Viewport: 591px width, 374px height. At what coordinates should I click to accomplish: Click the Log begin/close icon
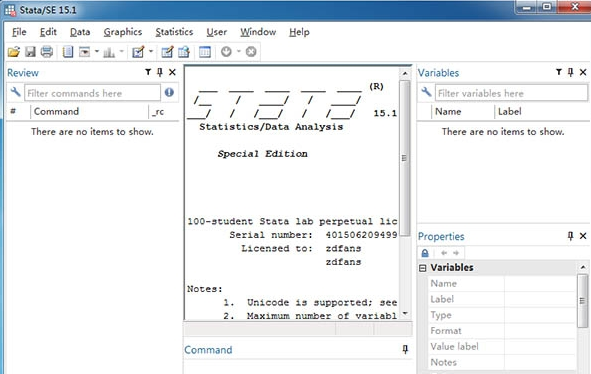pyautogui.click(x=68, y=52)
